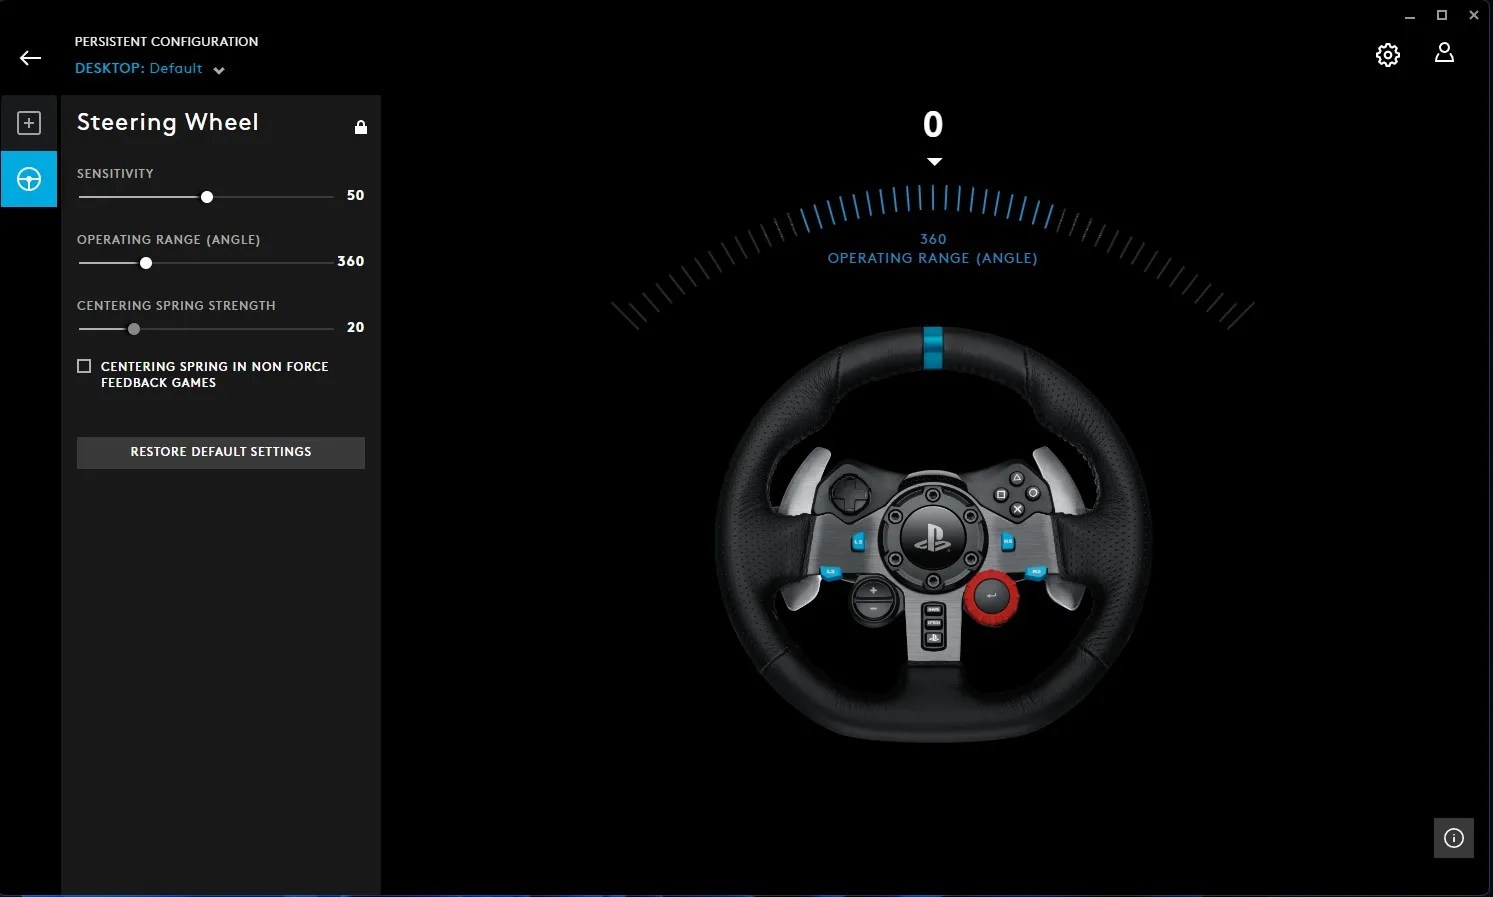Click the current angle value 0

click(x=933, y=125)
